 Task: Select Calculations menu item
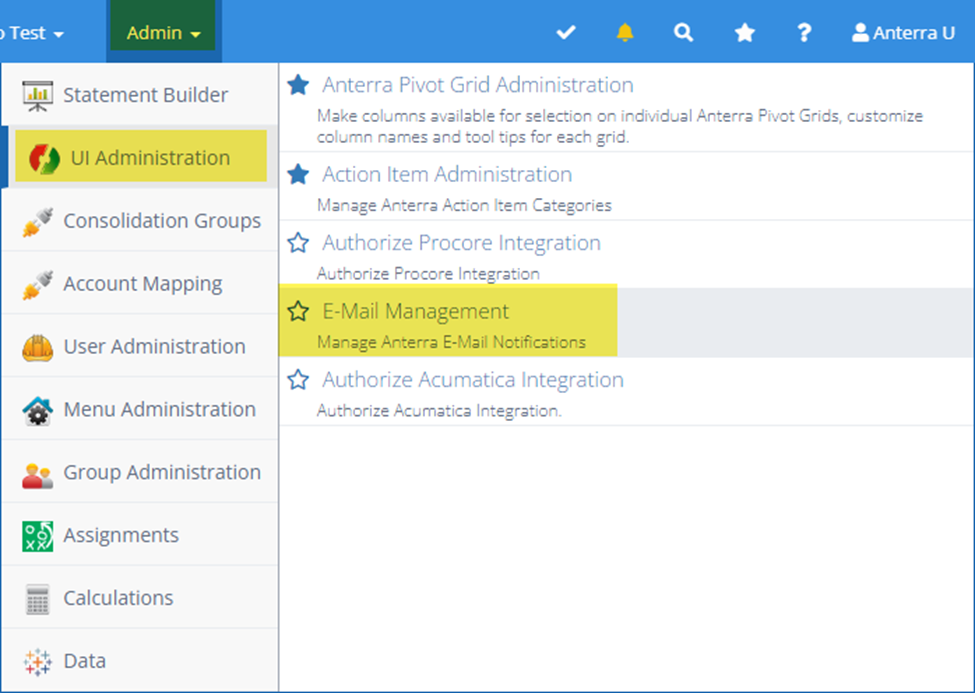coord(140,598)
